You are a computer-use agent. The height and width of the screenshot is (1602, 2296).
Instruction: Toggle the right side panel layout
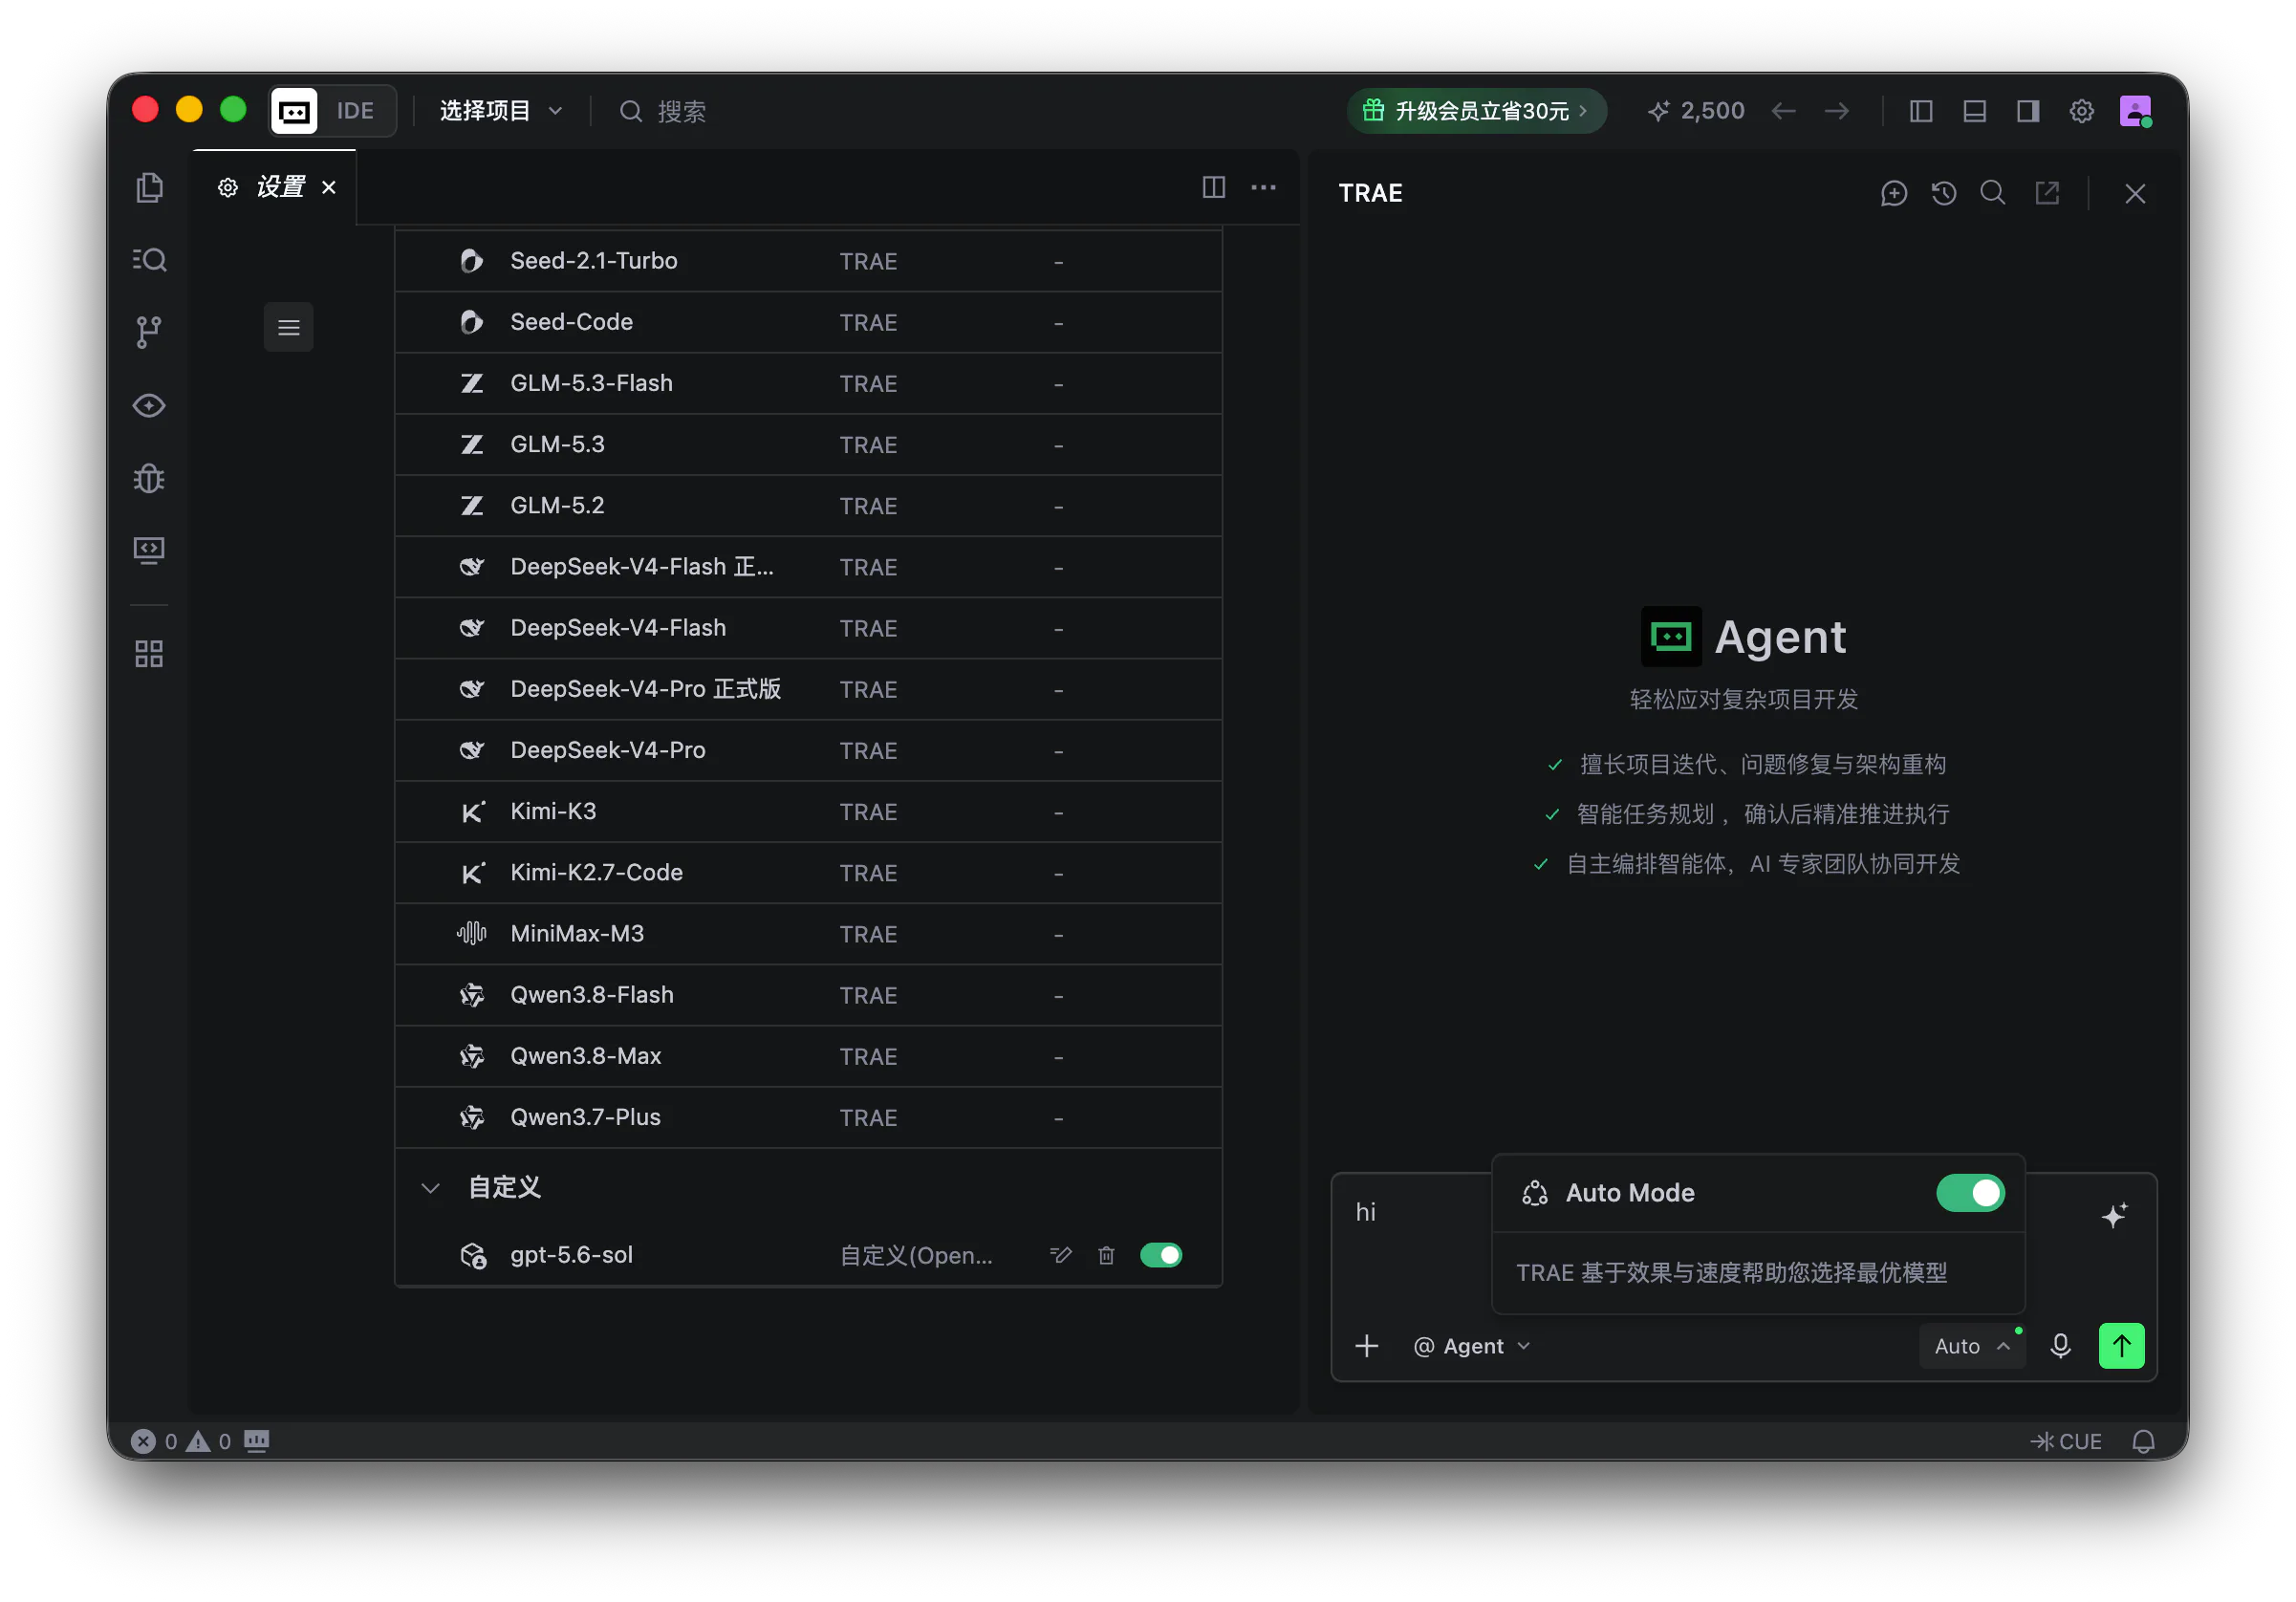[2027, 111]
